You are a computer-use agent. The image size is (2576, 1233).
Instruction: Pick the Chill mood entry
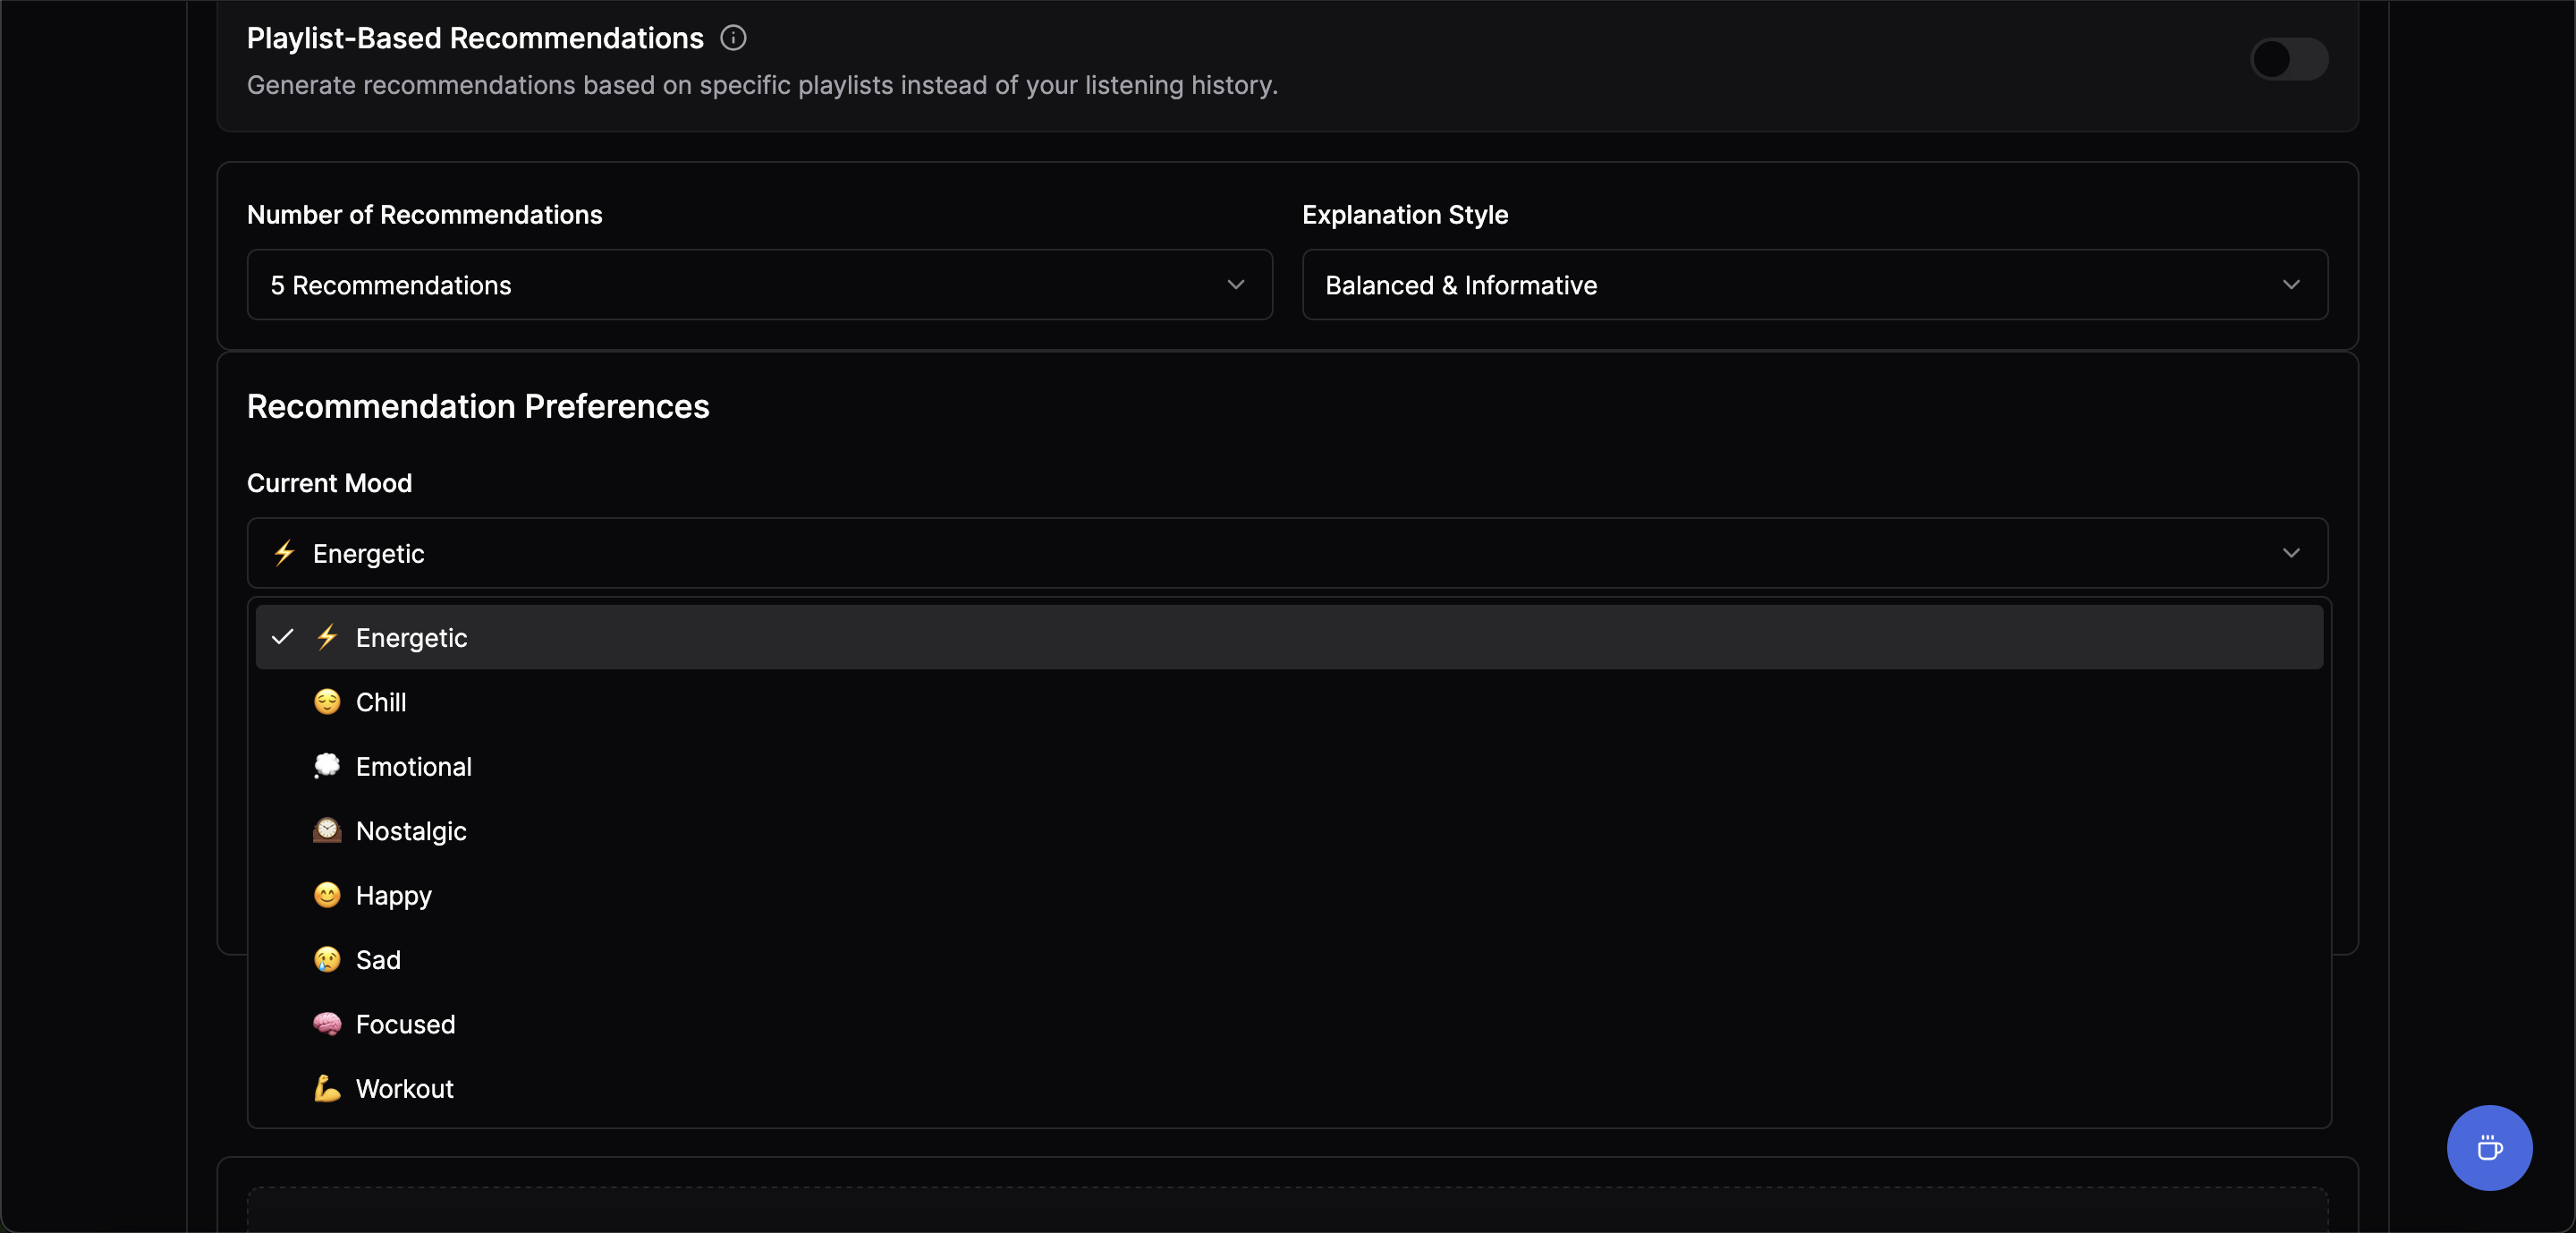tap(381, 702)
